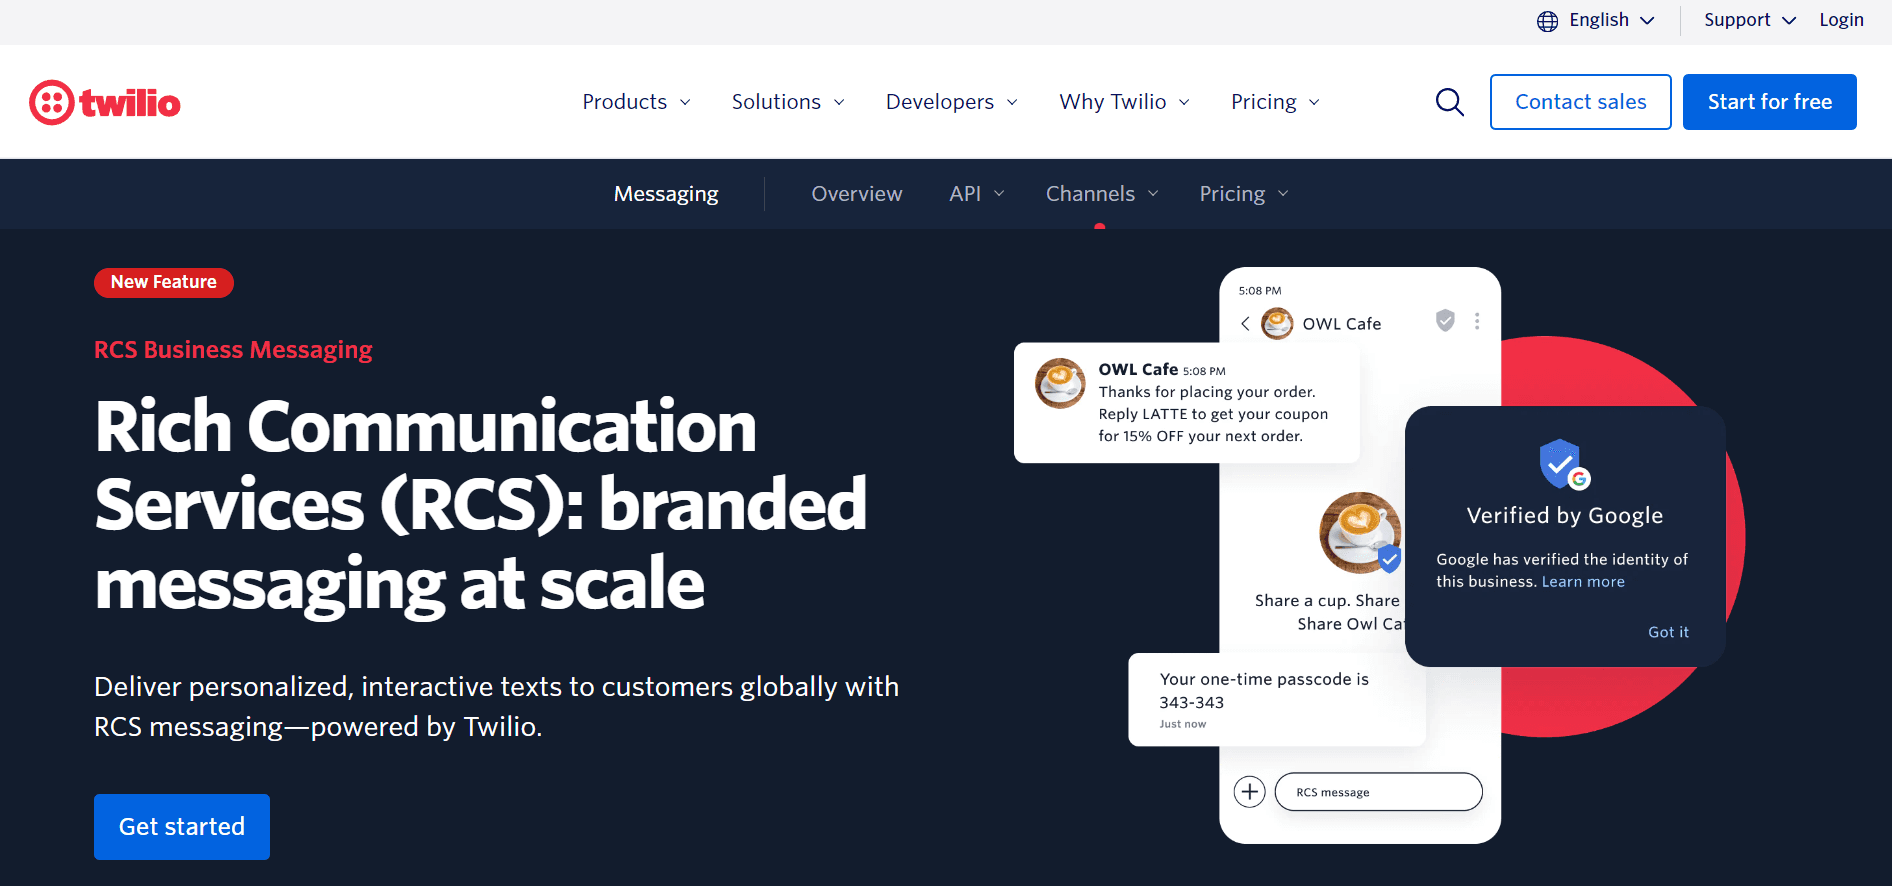Viewport: 1892px width, 886px height.
Task: Expand the Products dropdown menu
Action: [636, 102]
